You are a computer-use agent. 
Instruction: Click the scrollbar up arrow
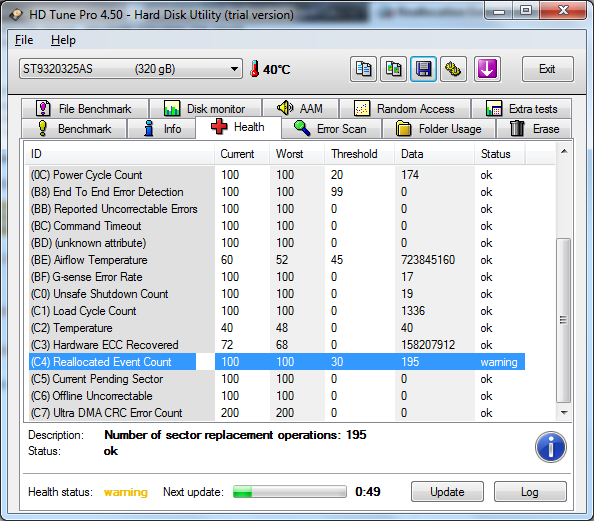pyautogui.click(x=564, y=152)
